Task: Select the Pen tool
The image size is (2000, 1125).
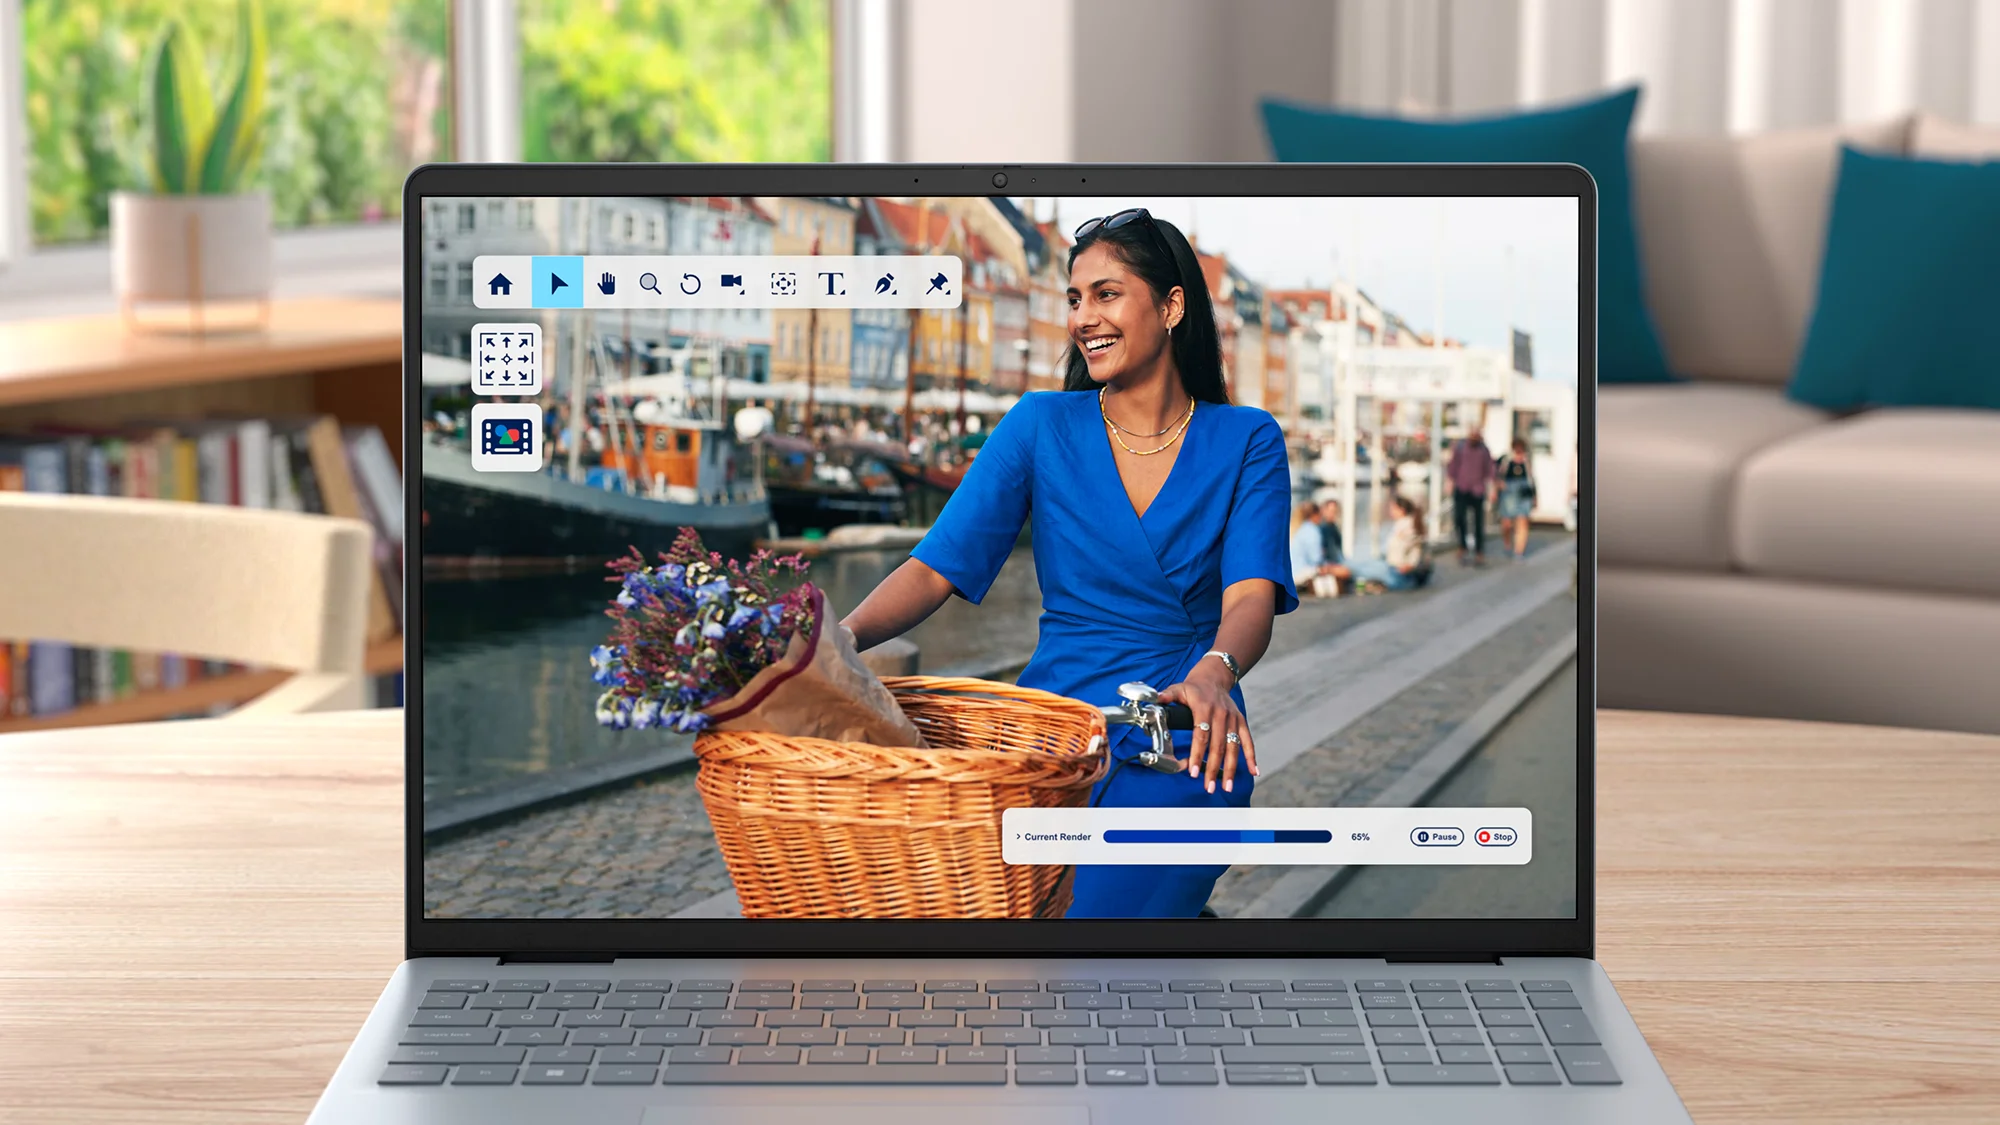Action: pyautogui.click(x=885, y=284)
